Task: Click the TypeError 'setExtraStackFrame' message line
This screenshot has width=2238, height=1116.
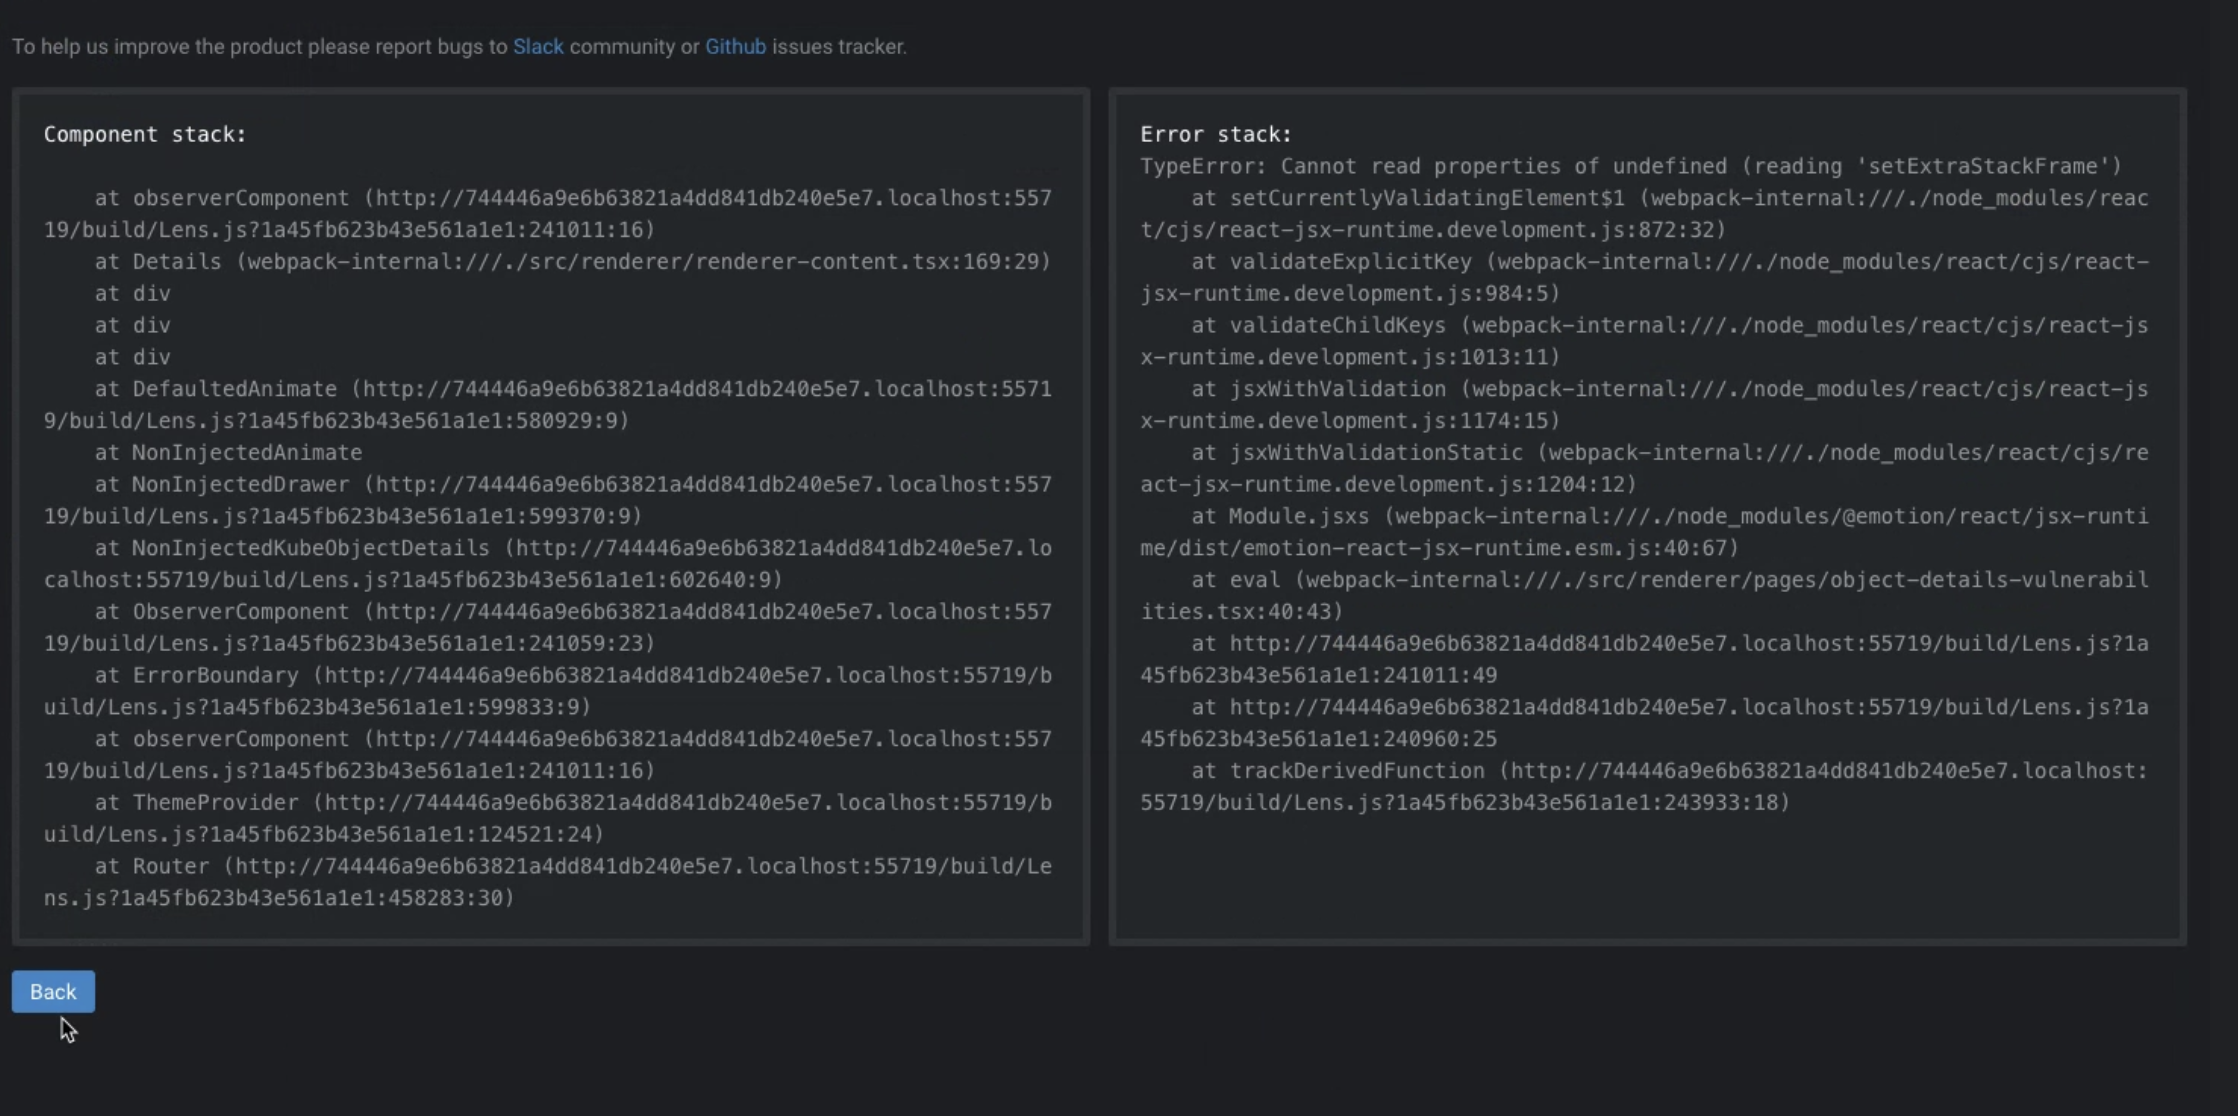Action: tap(1631, 166)
